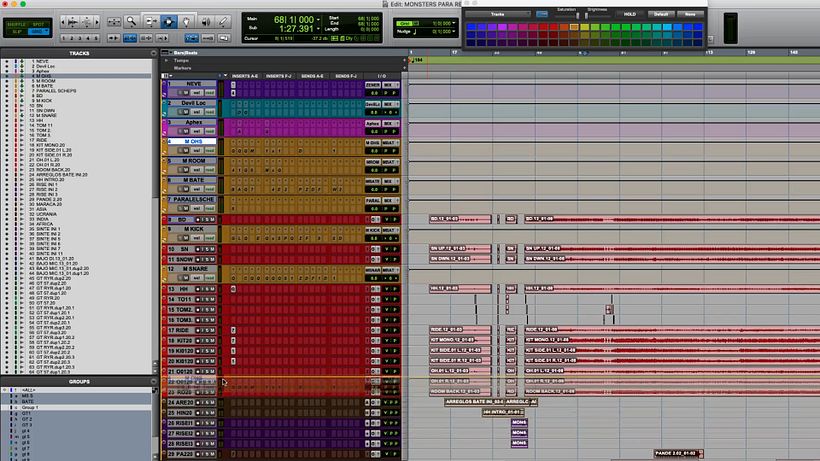The width and height of the screenshot is (820, 461).
Task: Open color palette Tracks target dropdown
Action: (497, 14)
